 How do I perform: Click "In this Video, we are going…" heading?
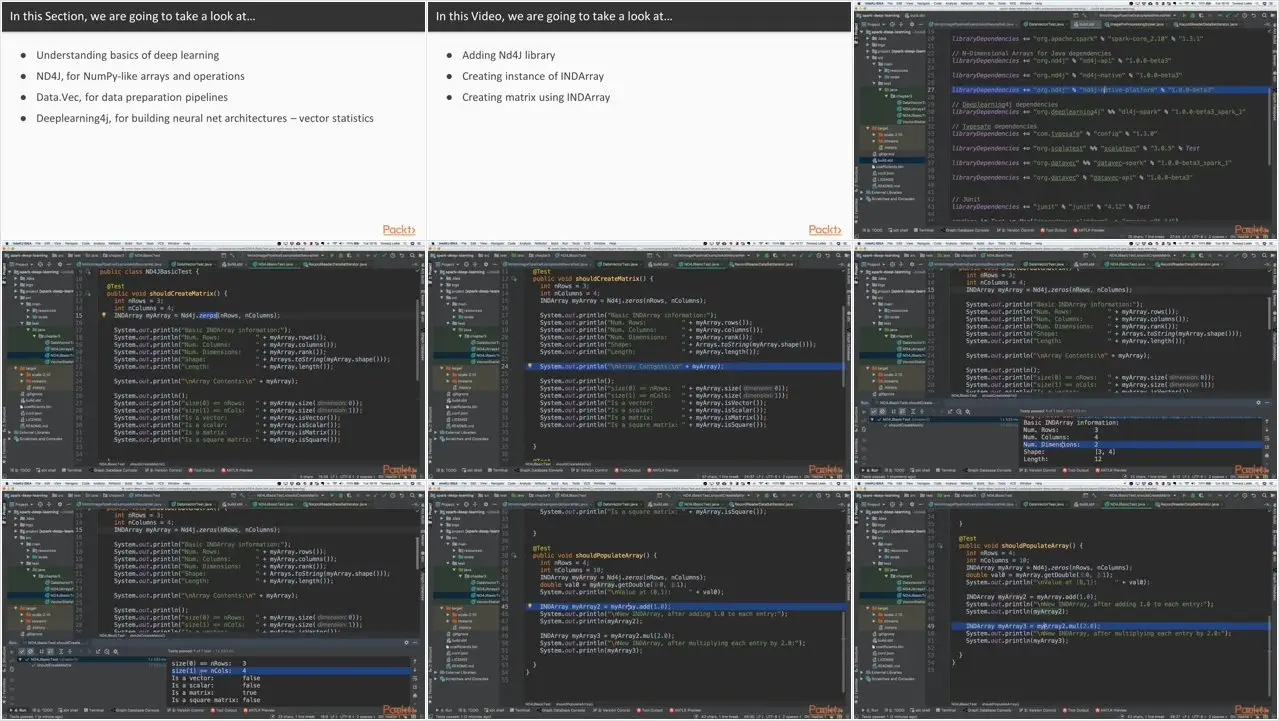[x=553, y=16]
